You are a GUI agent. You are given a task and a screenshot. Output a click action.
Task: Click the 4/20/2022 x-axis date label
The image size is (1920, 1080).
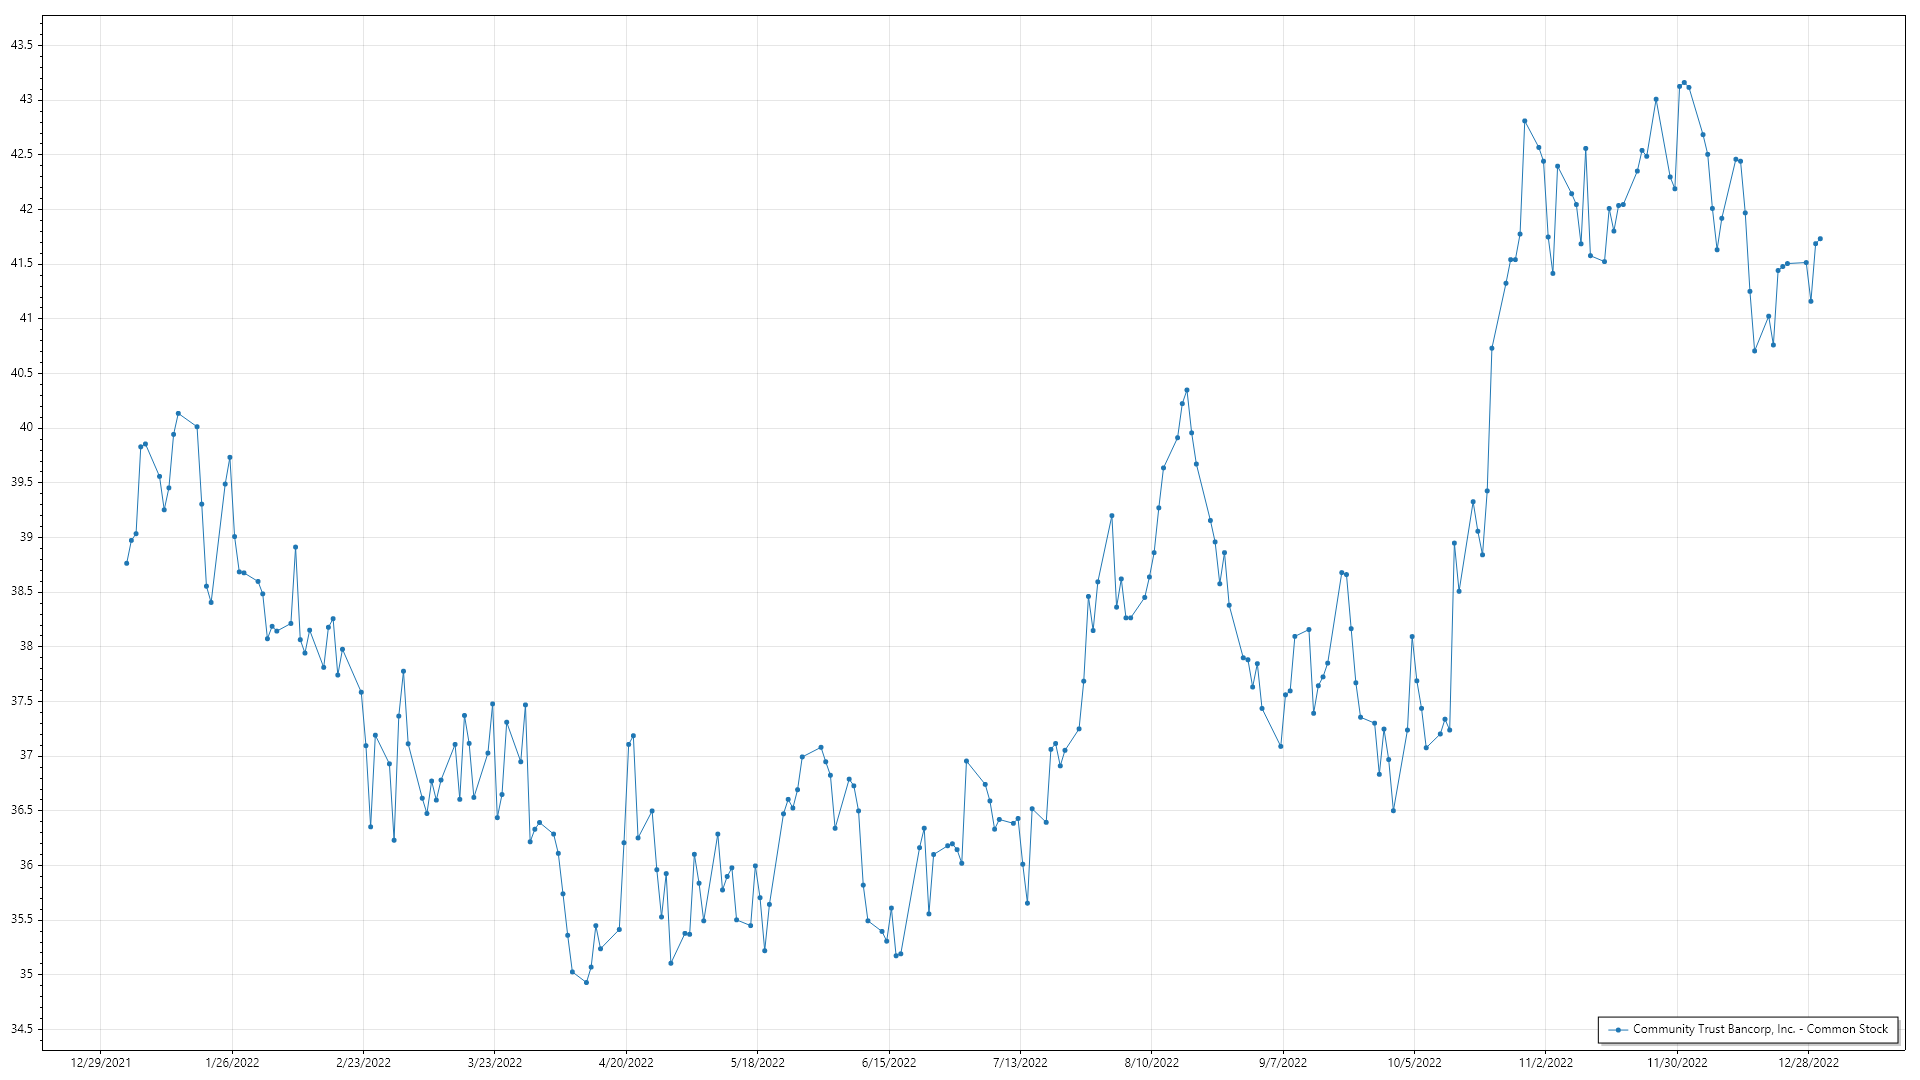point(626,1063)
